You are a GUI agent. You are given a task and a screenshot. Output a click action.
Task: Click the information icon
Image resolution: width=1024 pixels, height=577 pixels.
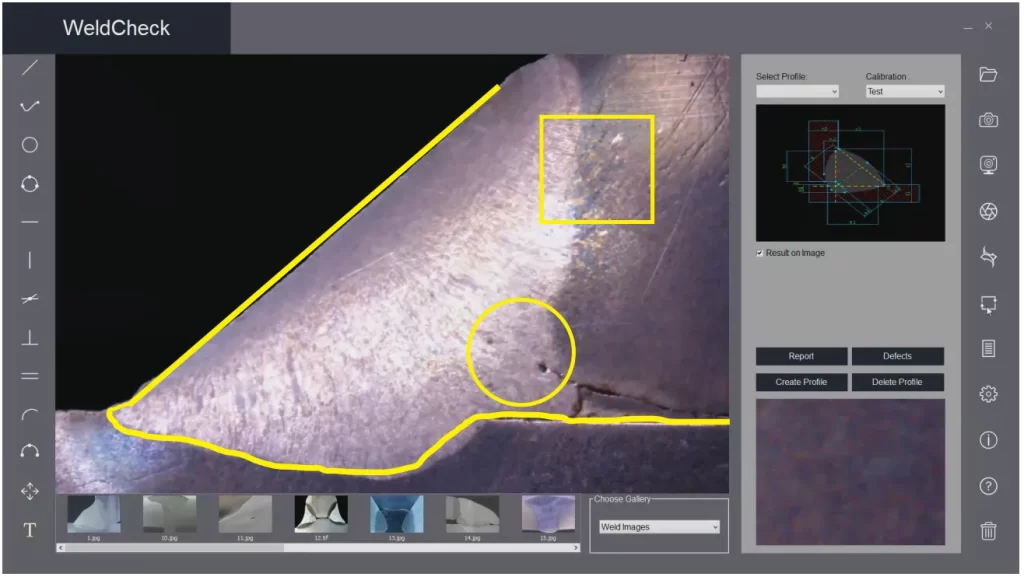pos(988,441)
